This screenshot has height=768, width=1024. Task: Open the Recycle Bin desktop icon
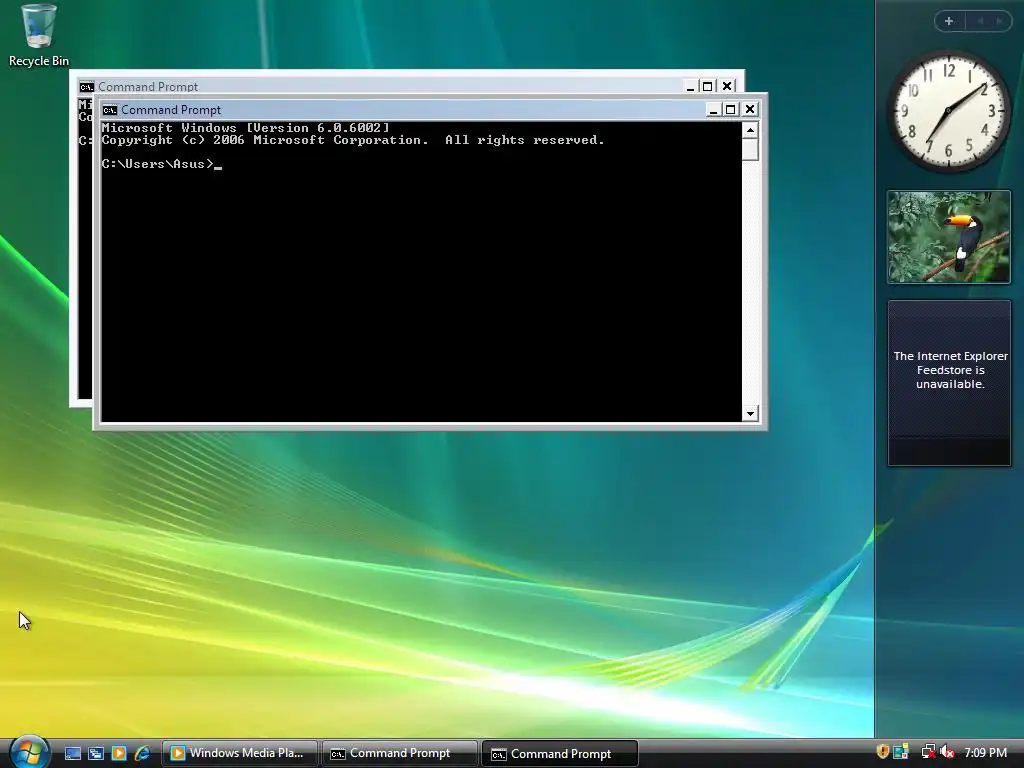point(39,36)
